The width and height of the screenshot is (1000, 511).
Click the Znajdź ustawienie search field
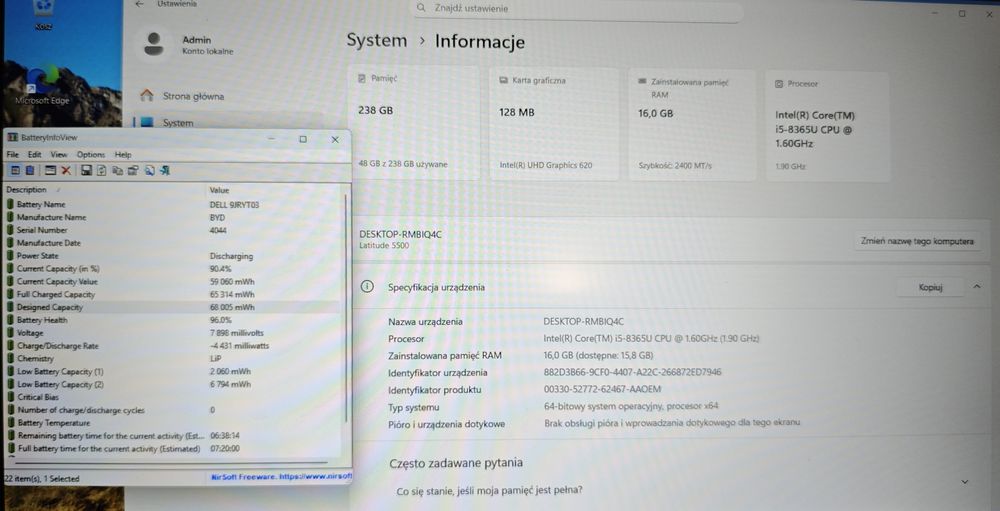click(578, 10)
